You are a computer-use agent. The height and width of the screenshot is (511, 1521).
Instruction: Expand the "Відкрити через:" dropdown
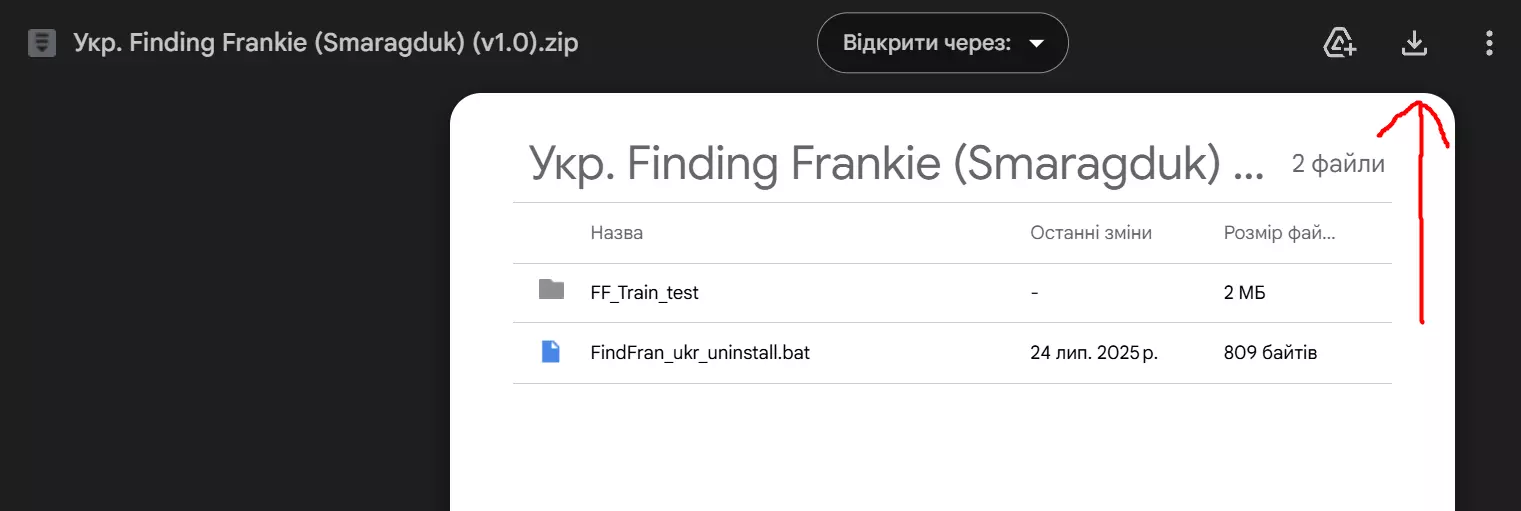(x=1037, y=43)
